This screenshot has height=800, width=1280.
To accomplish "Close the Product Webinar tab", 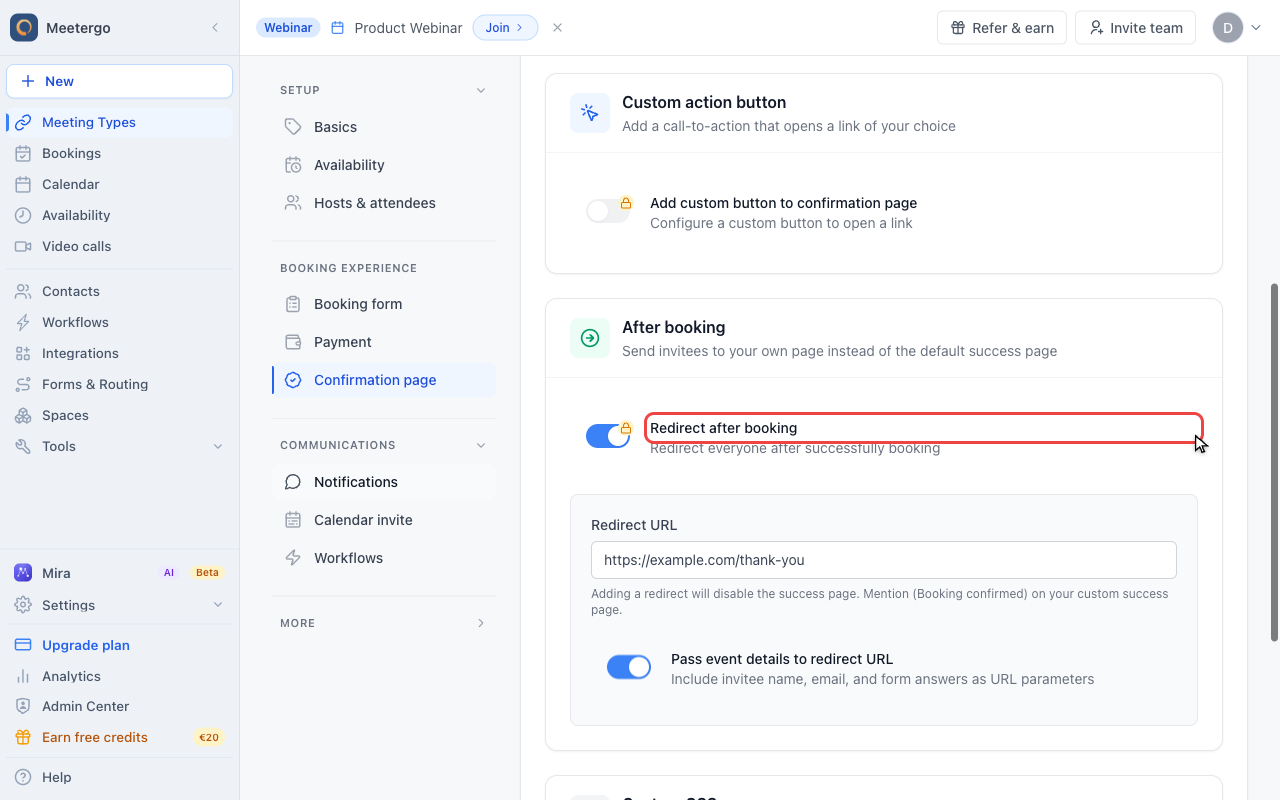I will (558, 28).
